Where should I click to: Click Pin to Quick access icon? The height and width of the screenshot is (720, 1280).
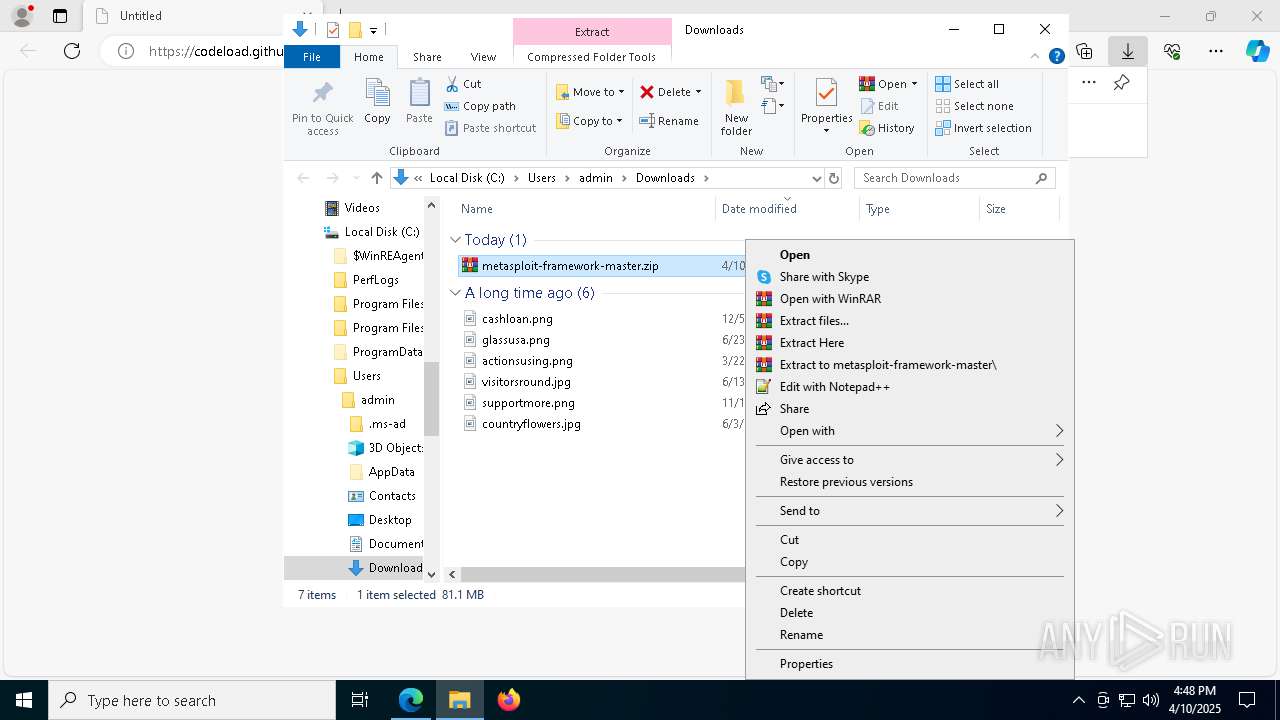322,94
